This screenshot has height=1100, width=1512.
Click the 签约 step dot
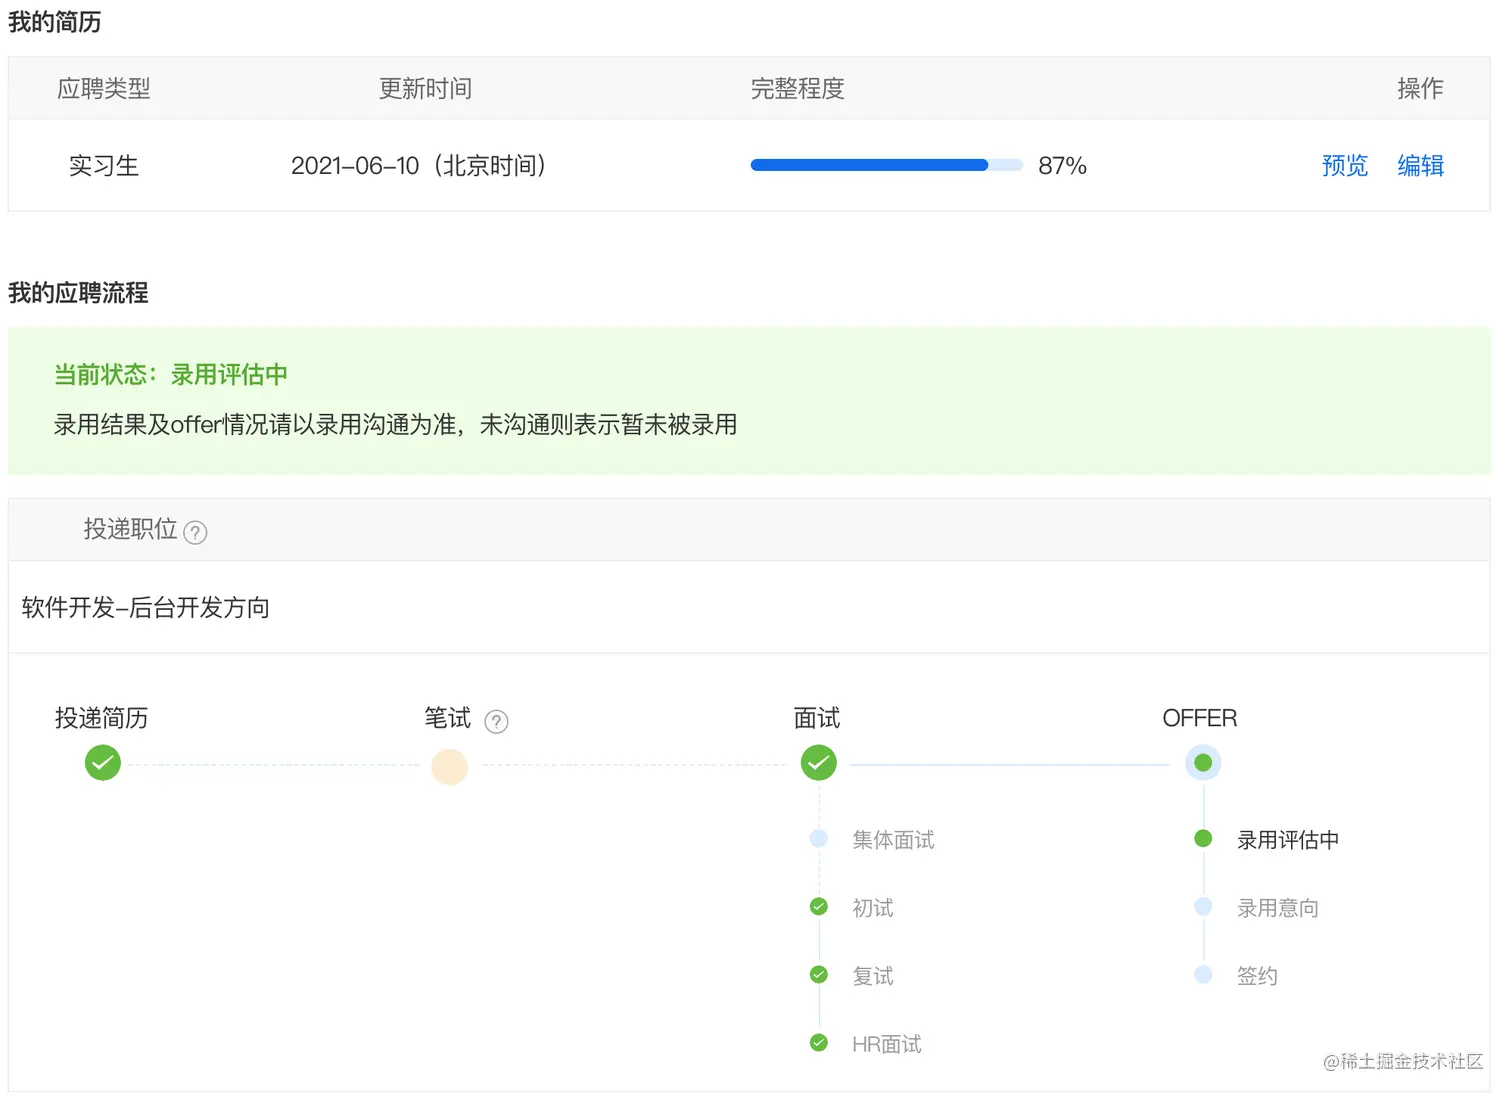coord(1203,974)
